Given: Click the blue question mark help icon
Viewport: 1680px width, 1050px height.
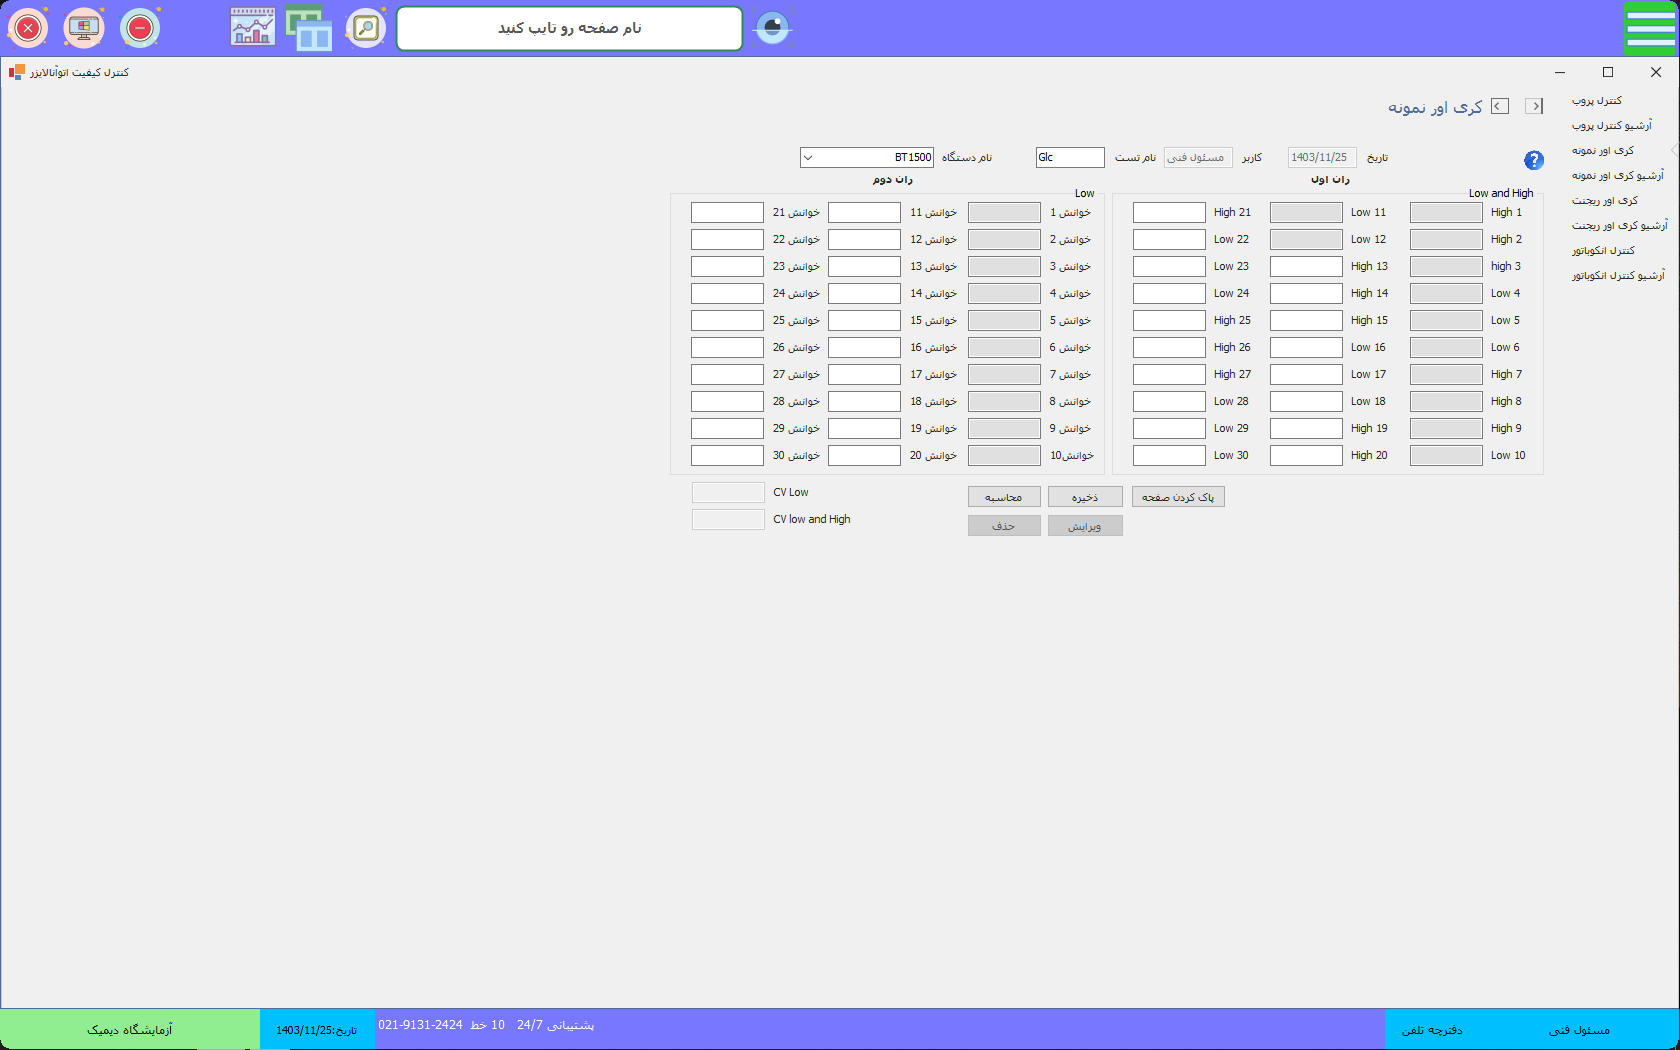Looking at the screenshot, I should (x=1534, y=160).
